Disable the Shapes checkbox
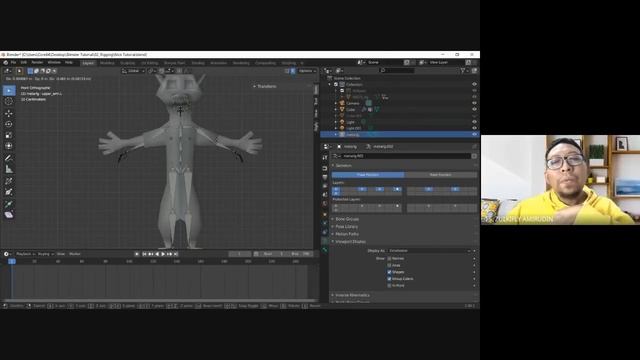Screen dimensions: 640x360 coord(389,272)
